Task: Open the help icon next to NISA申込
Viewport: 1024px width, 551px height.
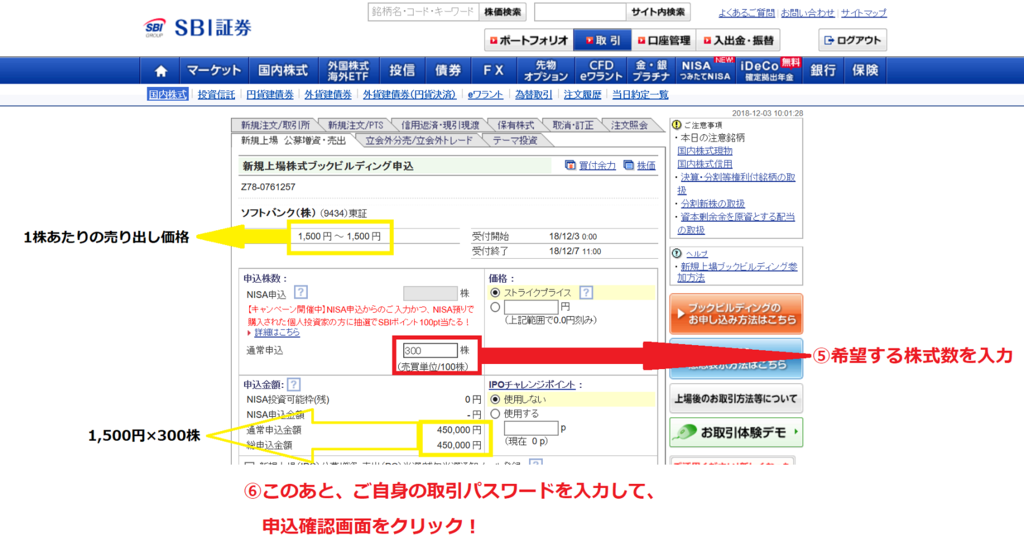Action: click(x=300, y=292)
